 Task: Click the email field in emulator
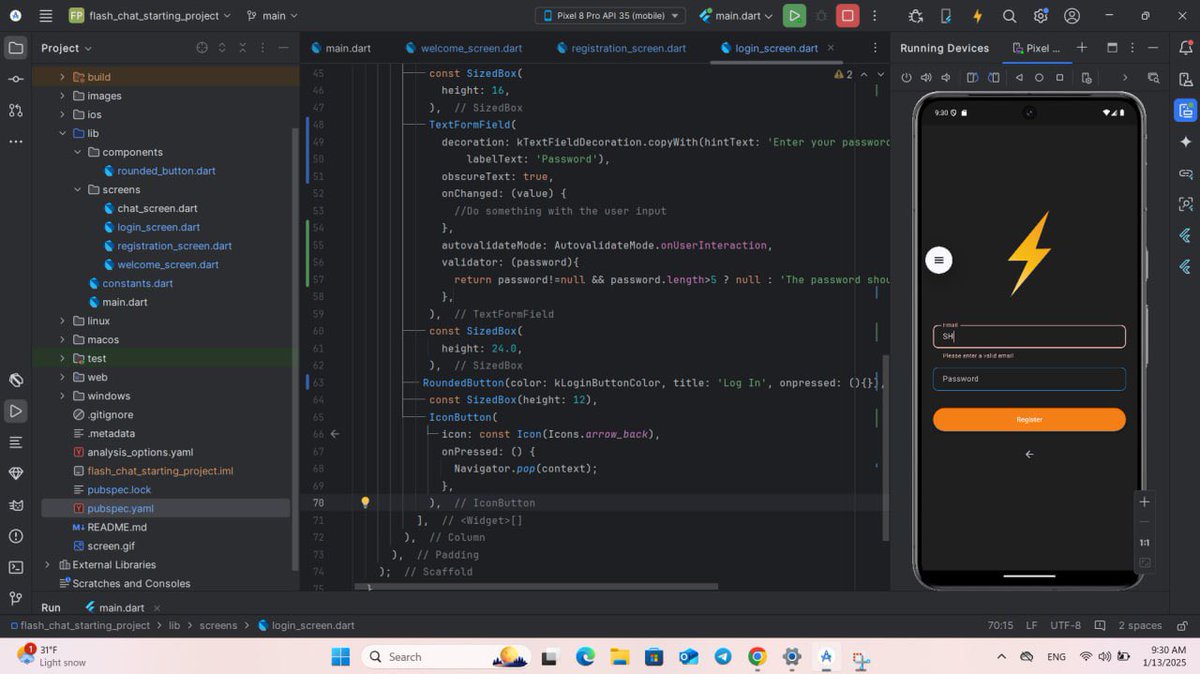[1029, 337]
